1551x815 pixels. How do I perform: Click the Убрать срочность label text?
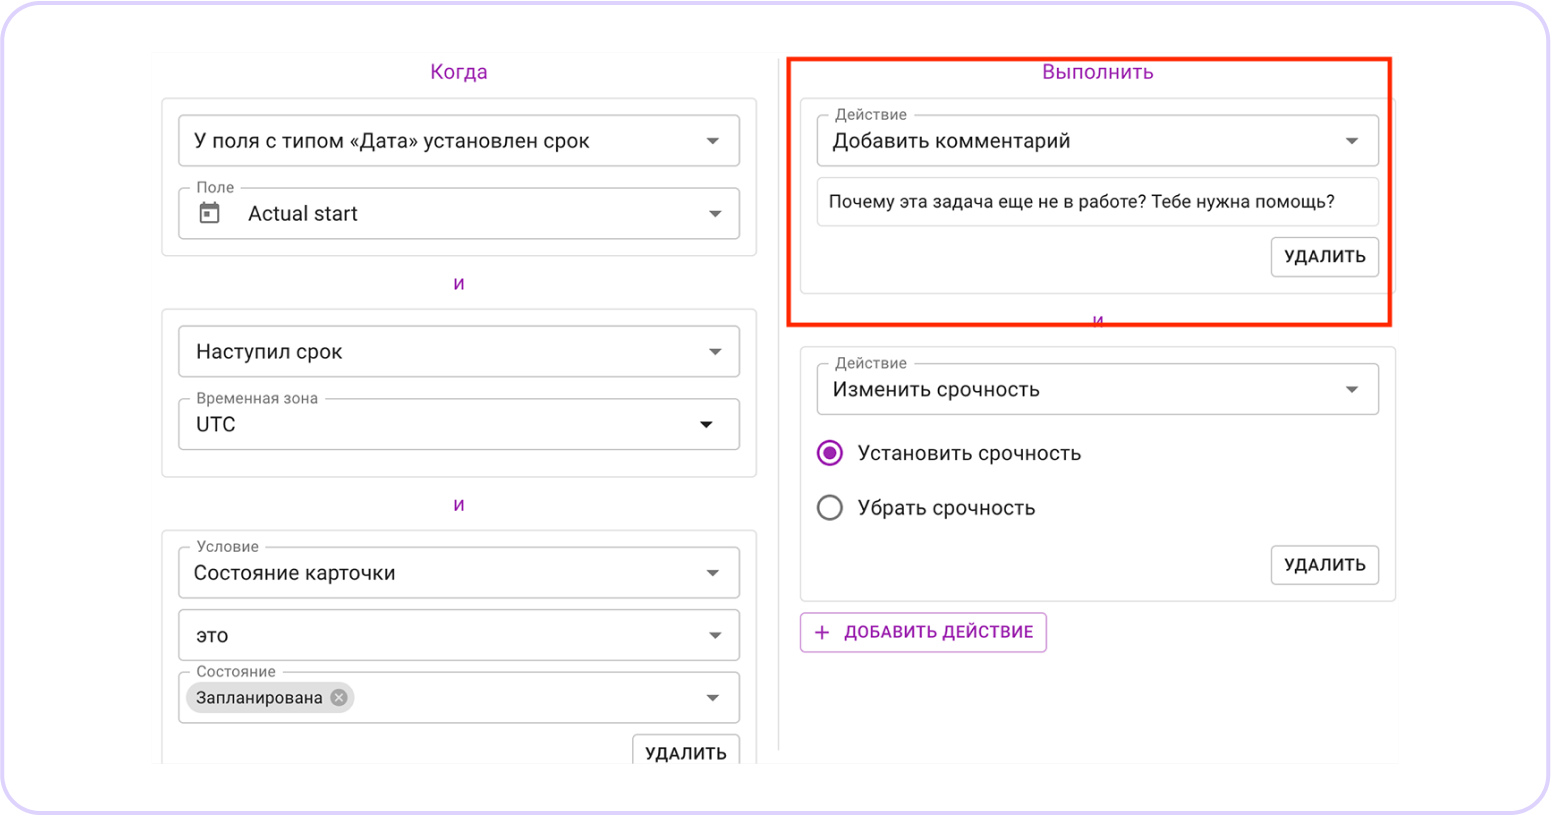pyautogui.click(x=946, y=508)
